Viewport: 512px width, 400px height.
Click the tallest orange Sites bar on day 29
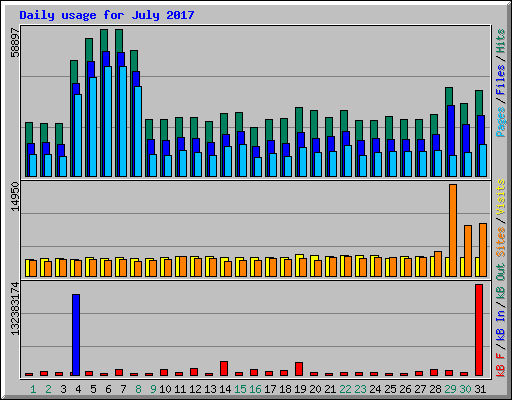(453, 230)
